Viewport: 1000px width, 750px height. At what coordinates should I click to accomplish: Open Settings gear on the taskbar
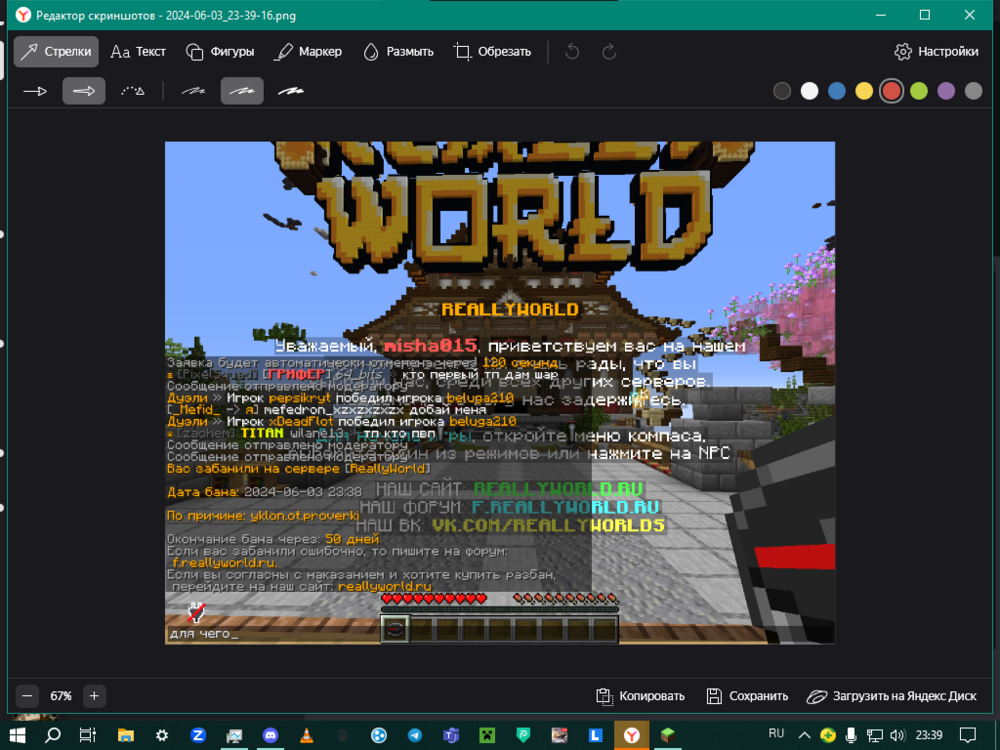(x=162, y=735)
